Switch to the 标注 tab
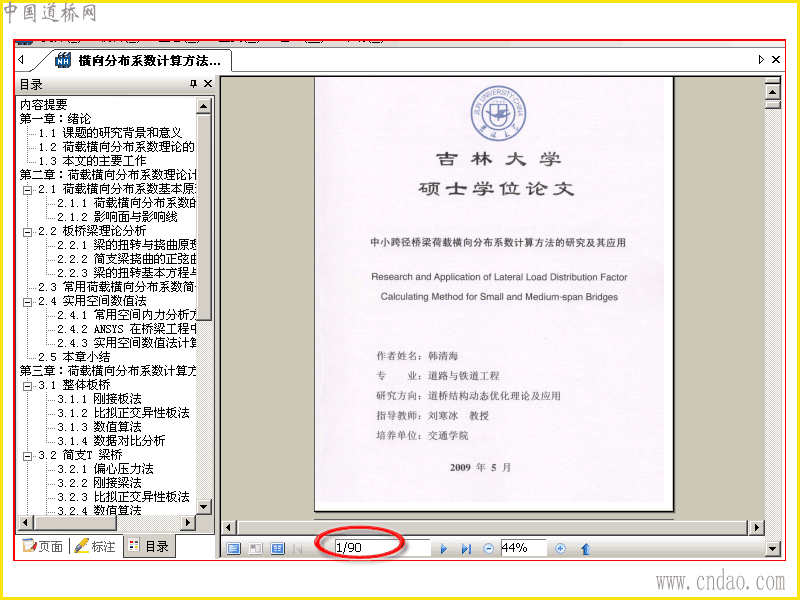Image resolution: width=800 pixels, height=600 pixels. (x=95, y=546)
